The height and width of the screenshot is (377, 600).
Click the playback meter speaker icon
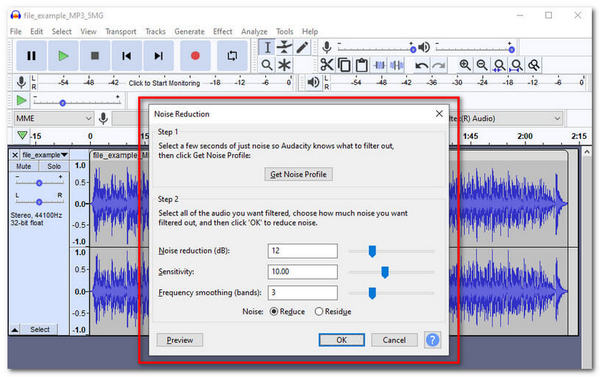[313, 82]
